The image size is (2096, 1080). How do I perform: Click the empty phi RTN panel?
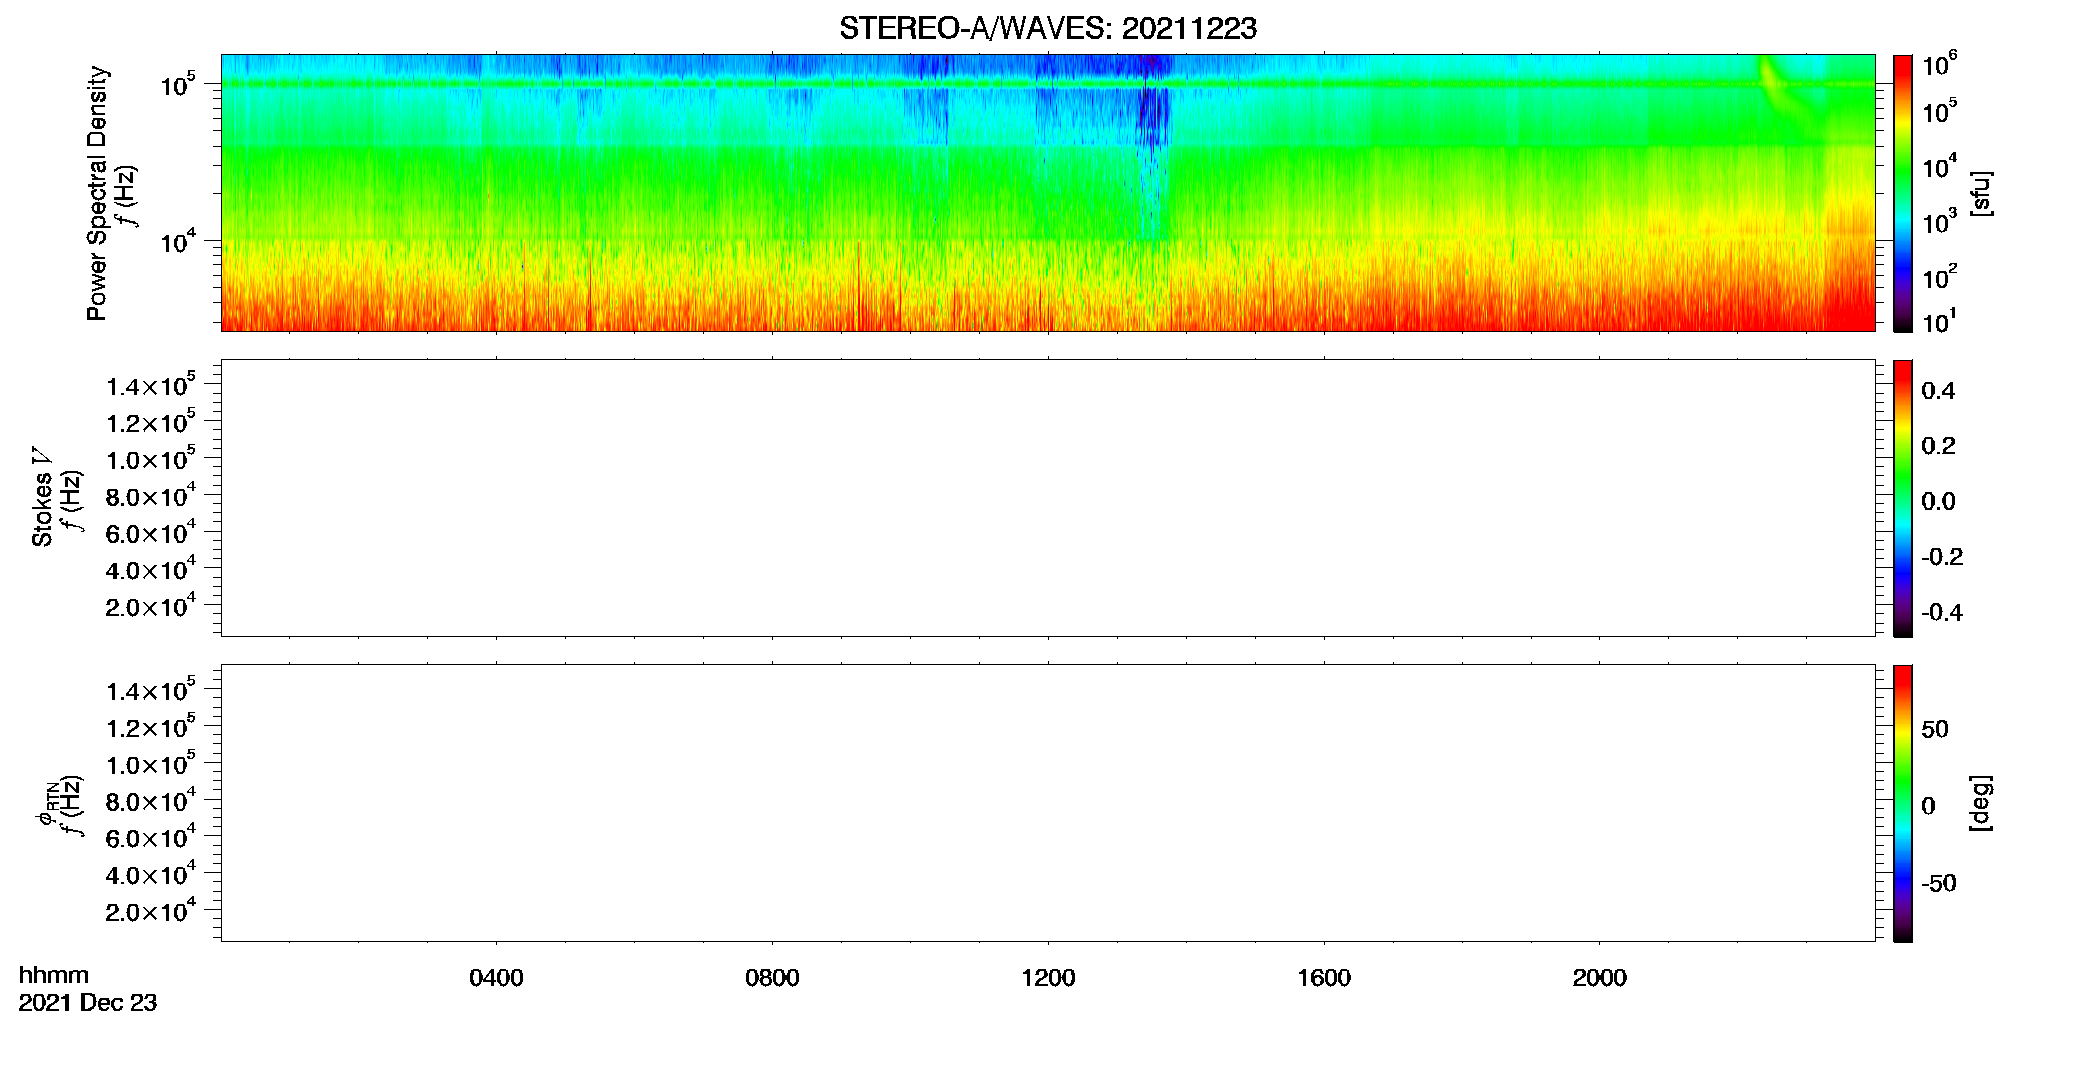1048,803
